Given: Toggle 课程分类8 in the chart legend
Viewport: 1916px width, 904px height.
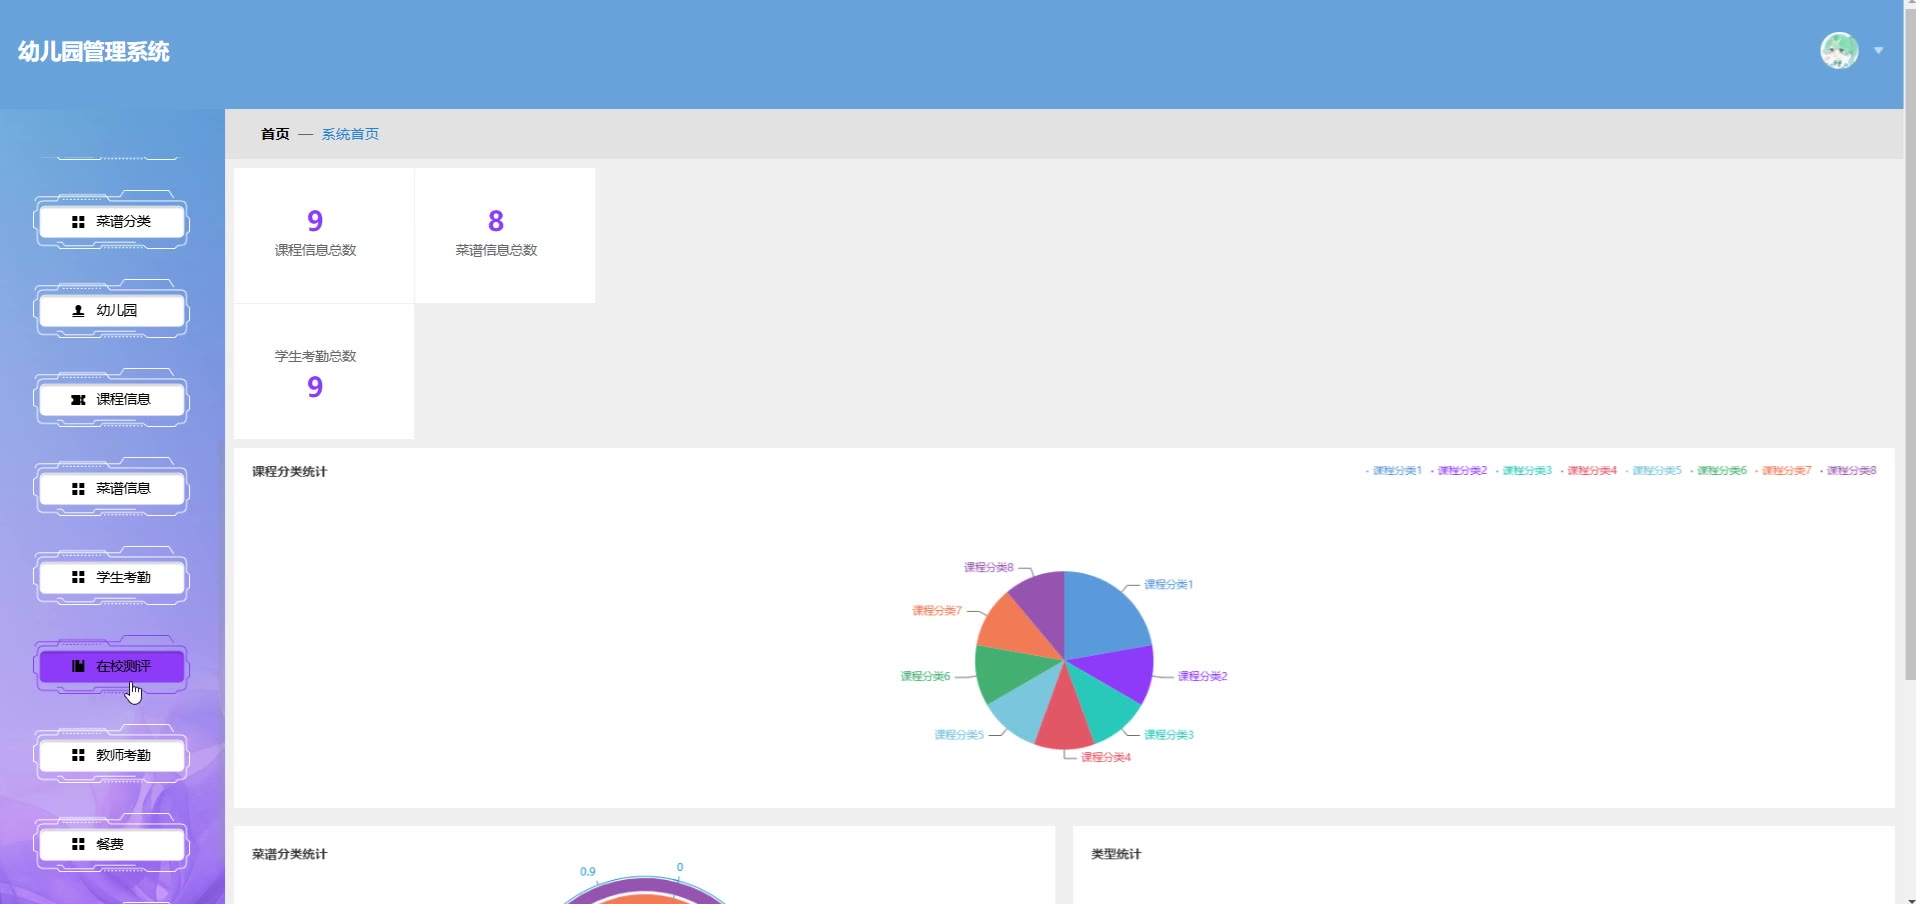Looking at the screenshot, I should (x=1849, y=471).
